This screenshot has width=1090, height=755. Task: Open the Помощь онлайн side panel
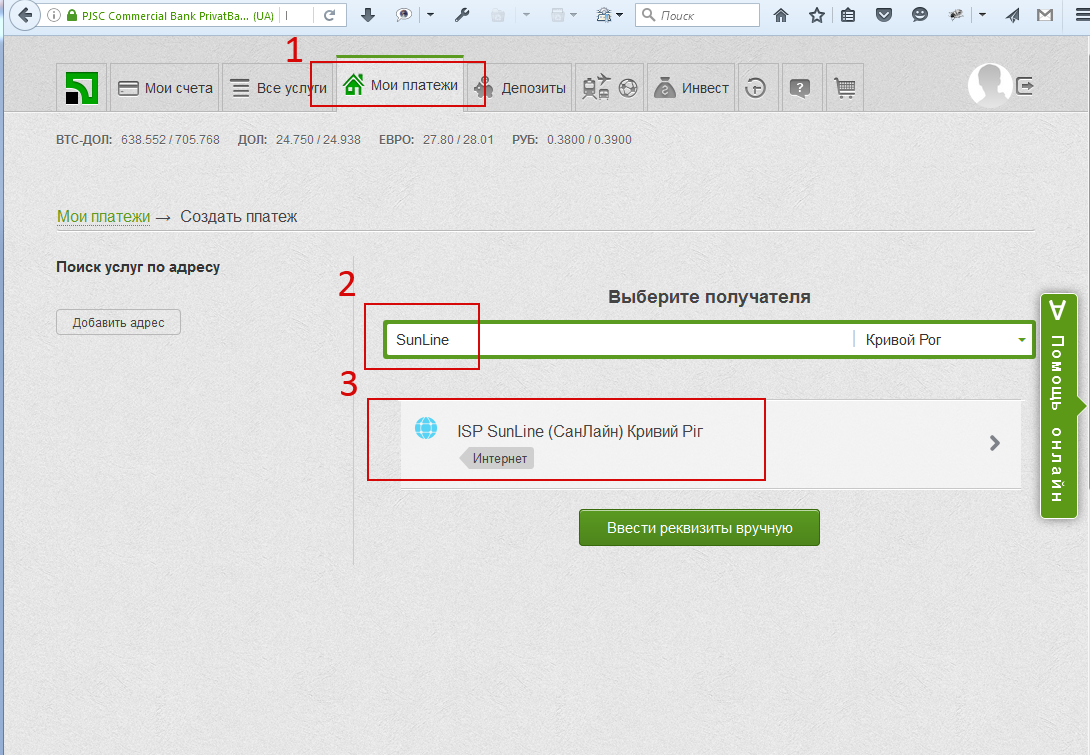coord(1059,406)
